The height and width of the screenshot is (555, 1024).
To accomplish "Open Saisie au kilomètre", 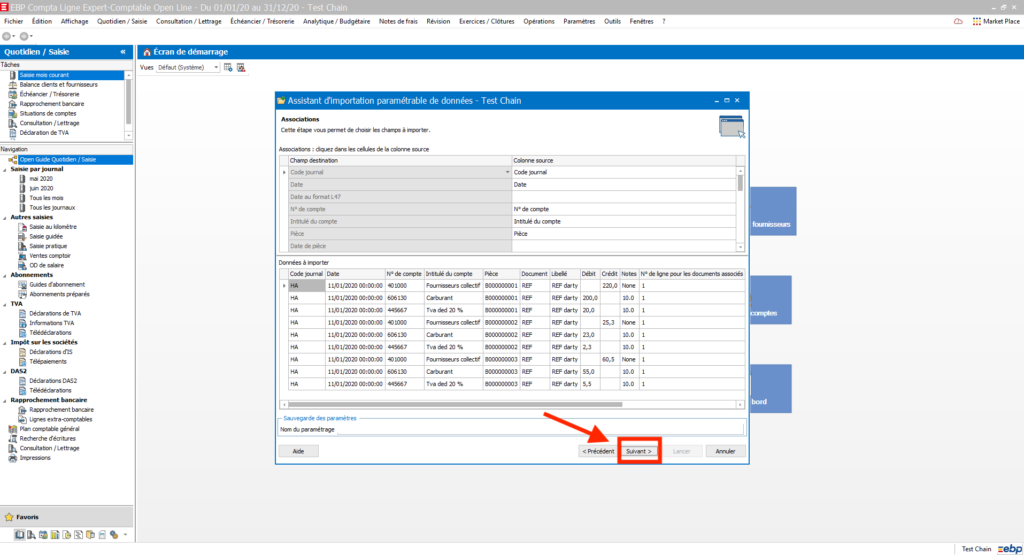I will tap(52, 227).
